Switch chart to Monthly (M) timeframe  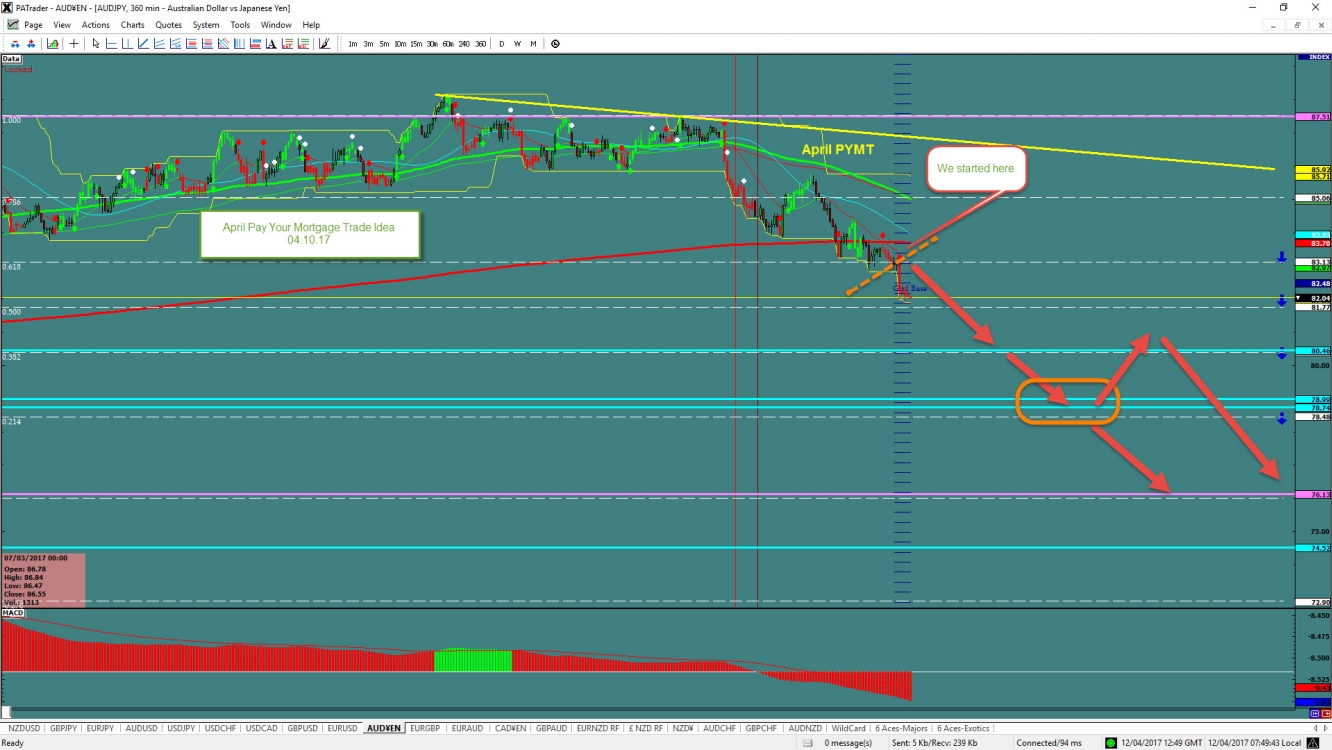533,44
